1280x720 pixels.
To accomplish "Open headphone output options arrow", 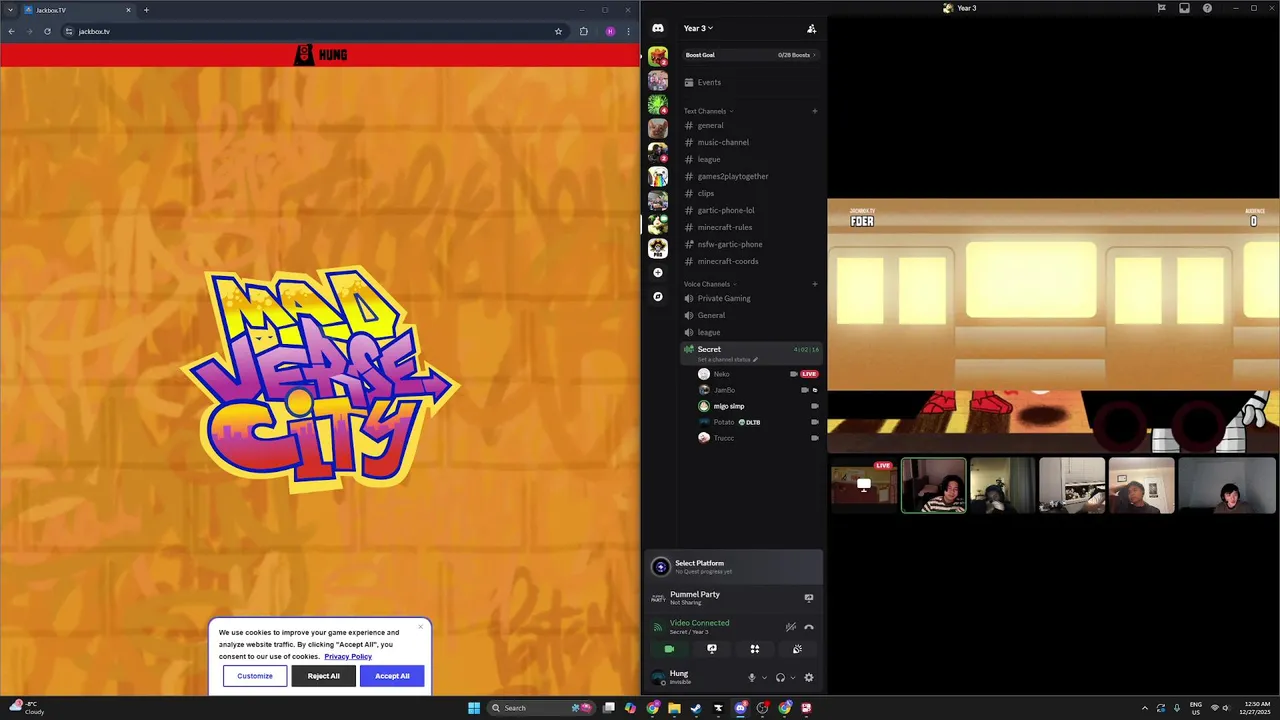I will coord(793,677).
